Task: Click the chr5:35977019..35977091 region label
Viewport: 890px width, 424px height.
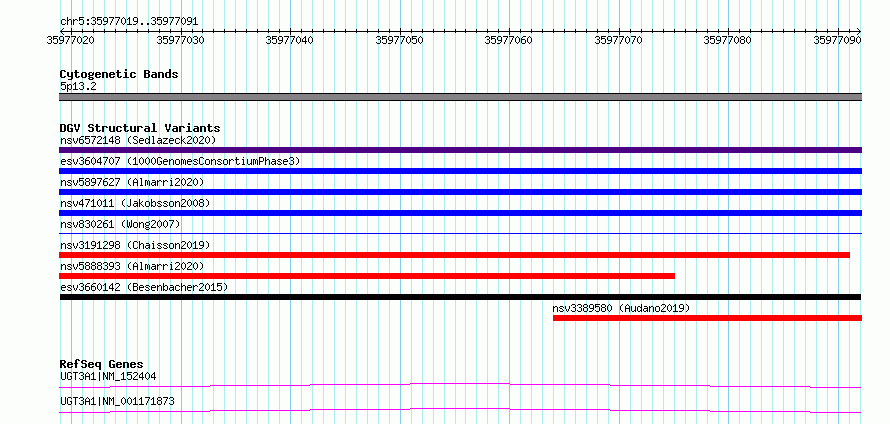Action: (129, 22)
